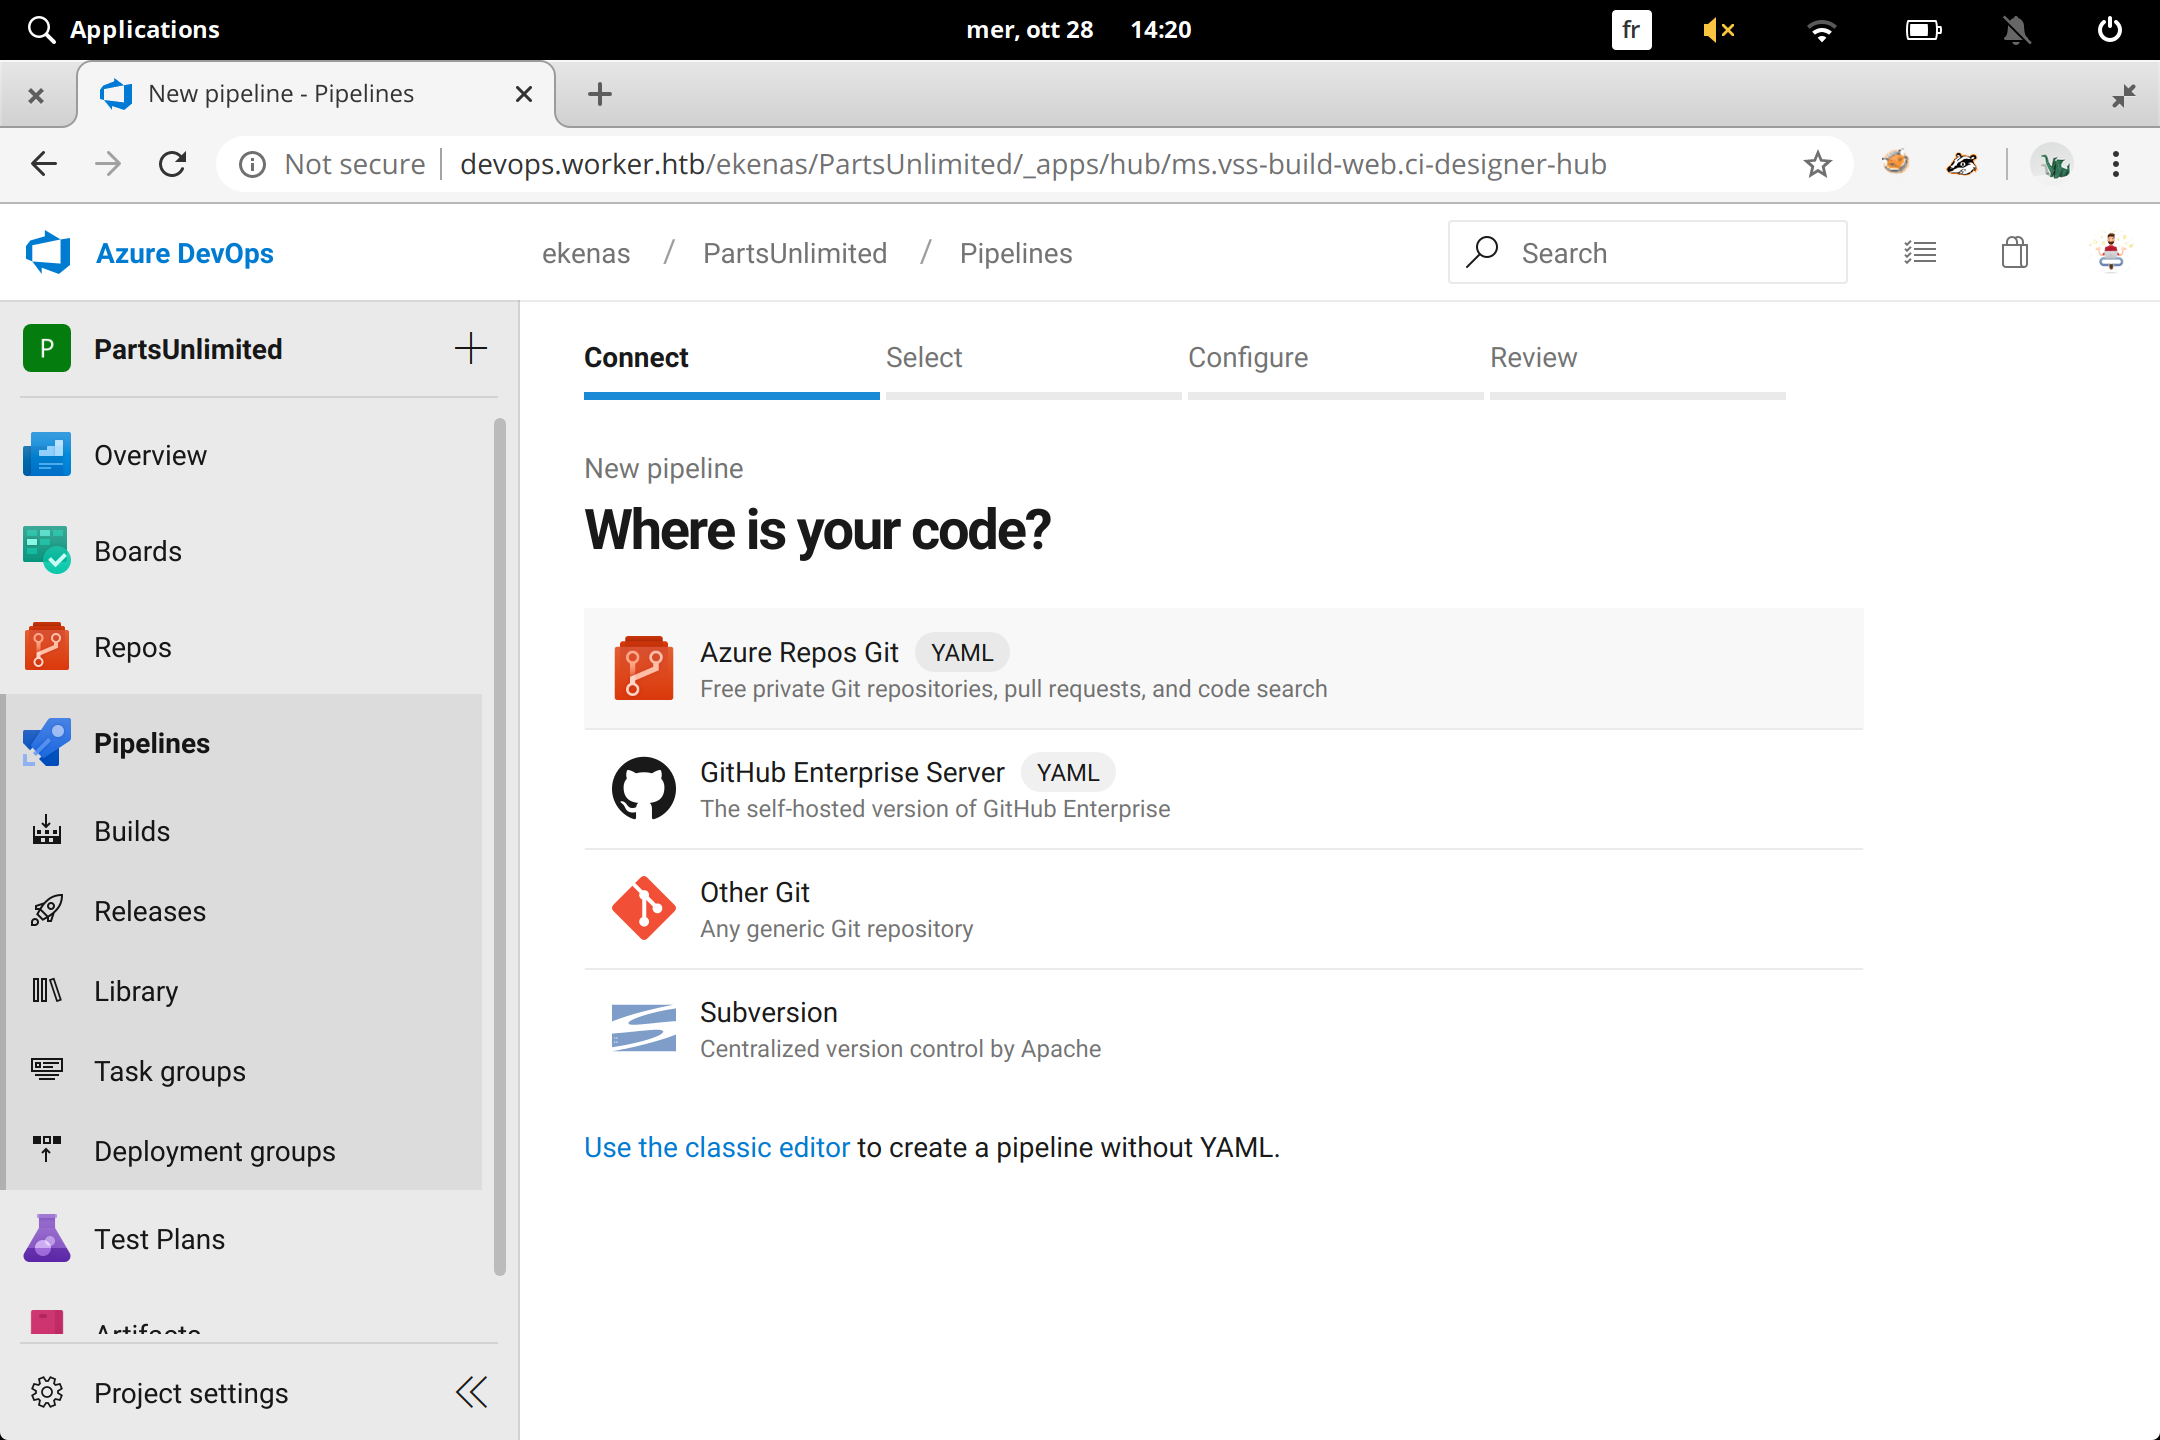The height and width of the screenshot is (1440, 2160).
Task: Open the Library menu item
Action: point(136,991)
